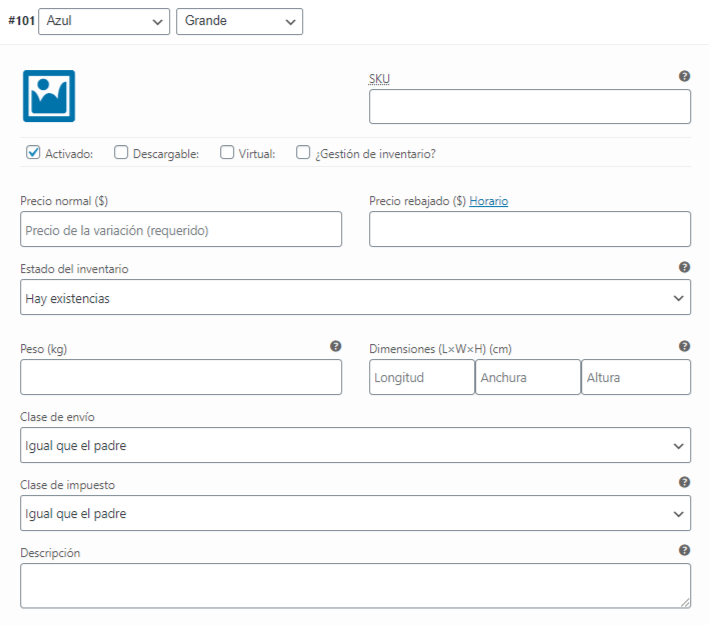Image resolution: width=709 pixels, height=625 pixels.
Task: Tick the Virtual checkbox
Action: pyautogui.click(x=227, y=153)
